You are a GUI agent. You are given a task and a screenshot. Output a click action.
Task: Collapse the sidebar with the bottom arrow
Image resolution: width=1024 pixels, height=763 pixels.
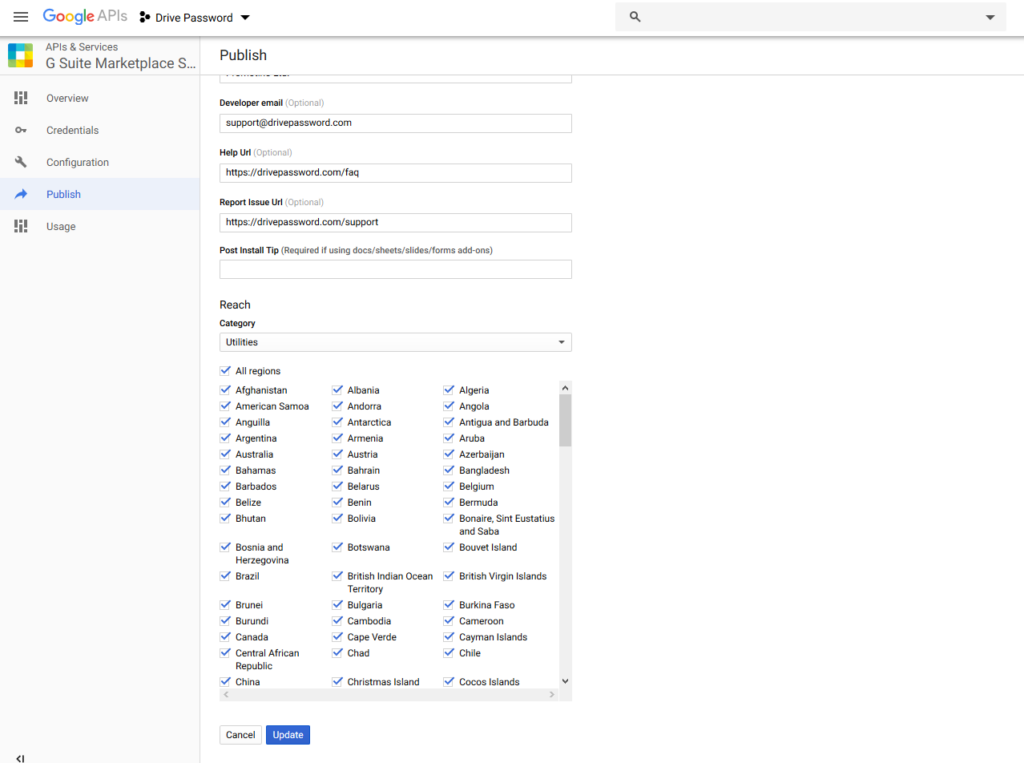coord(20,758)
